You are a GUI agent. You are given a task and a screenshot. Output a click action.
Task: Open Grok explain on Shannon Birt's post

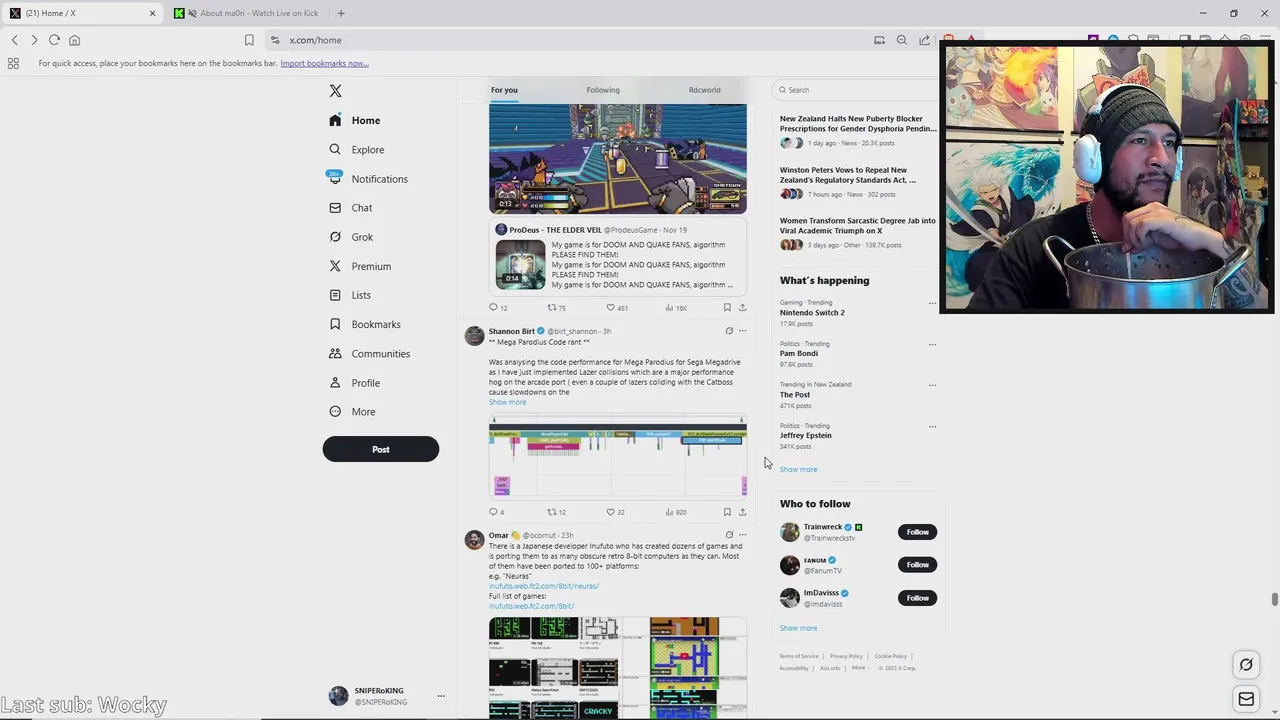click(x=729, y=331)
